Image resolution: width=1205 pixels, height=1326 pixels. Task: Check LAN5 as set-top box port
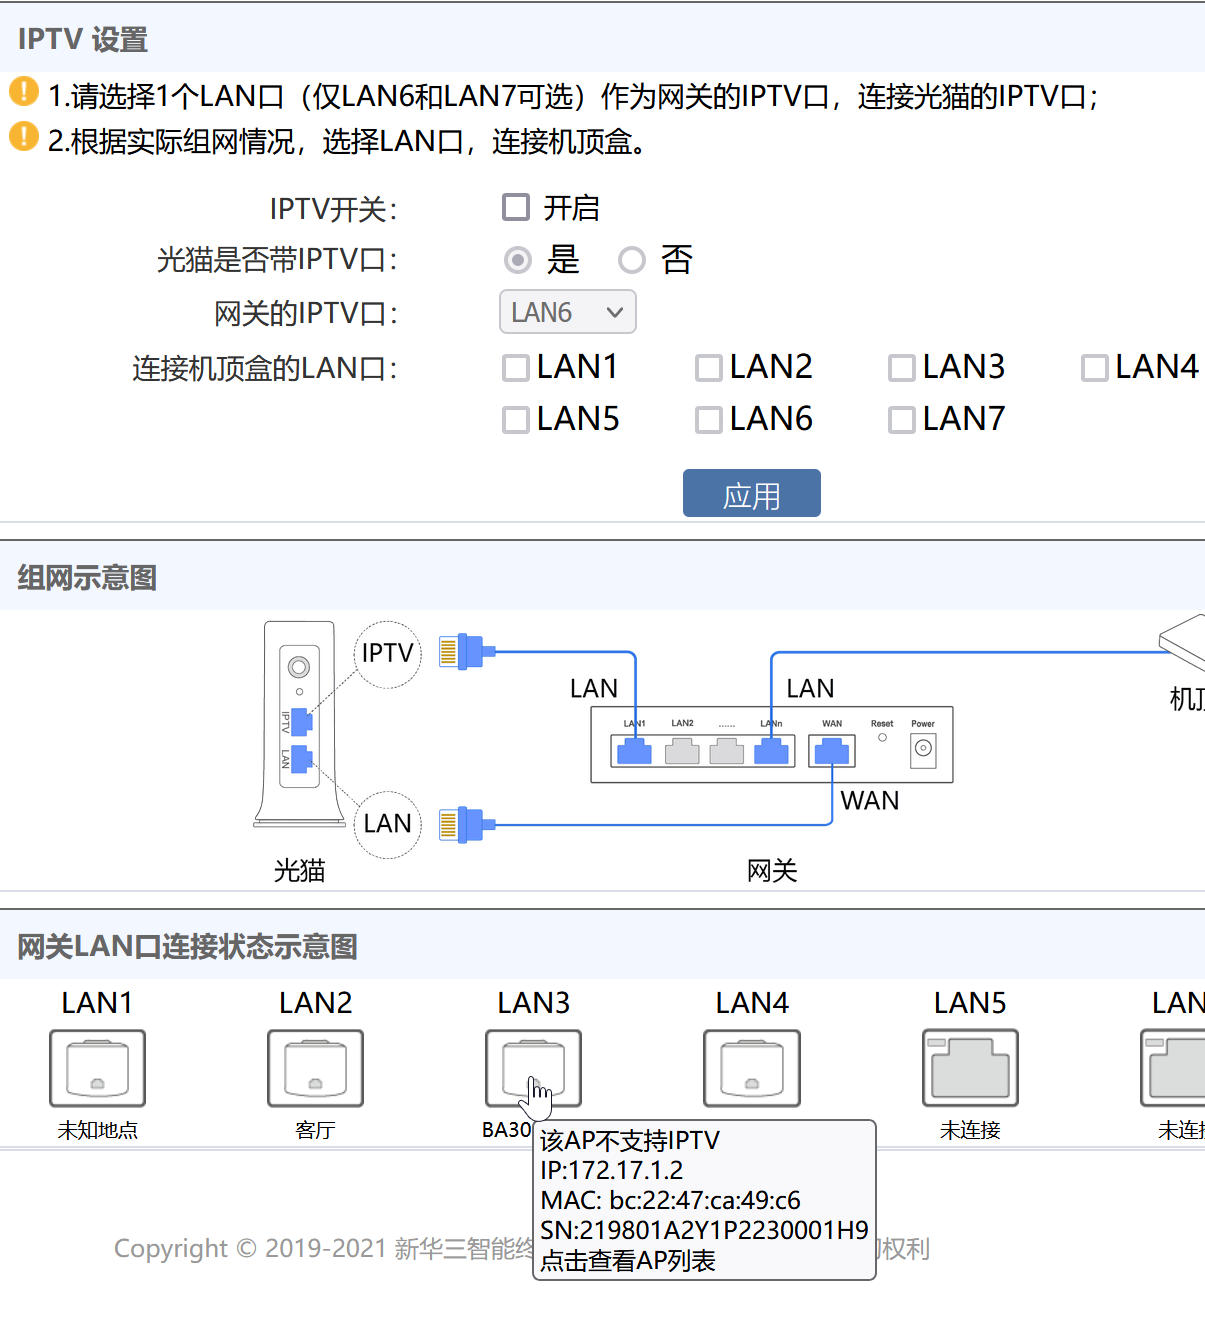tap(516, 420)
